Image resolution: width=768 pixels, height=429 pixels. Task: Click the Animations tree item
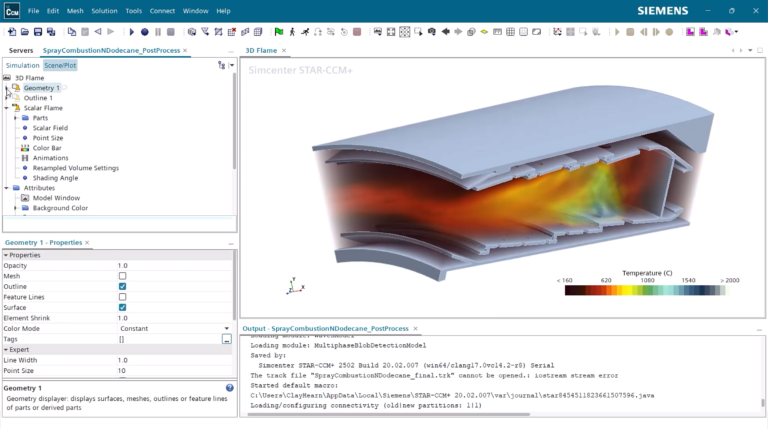50,158
